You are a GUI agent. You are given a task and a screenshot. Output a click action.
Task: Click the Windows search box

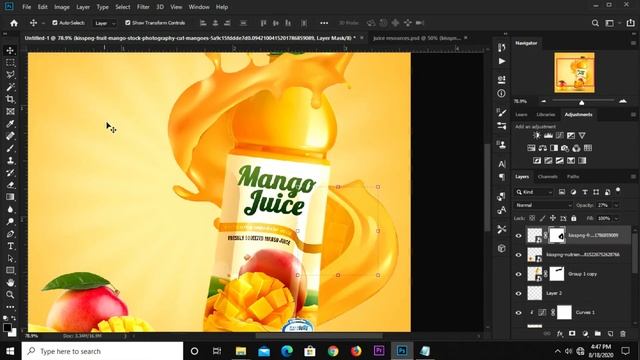[102, 351]
